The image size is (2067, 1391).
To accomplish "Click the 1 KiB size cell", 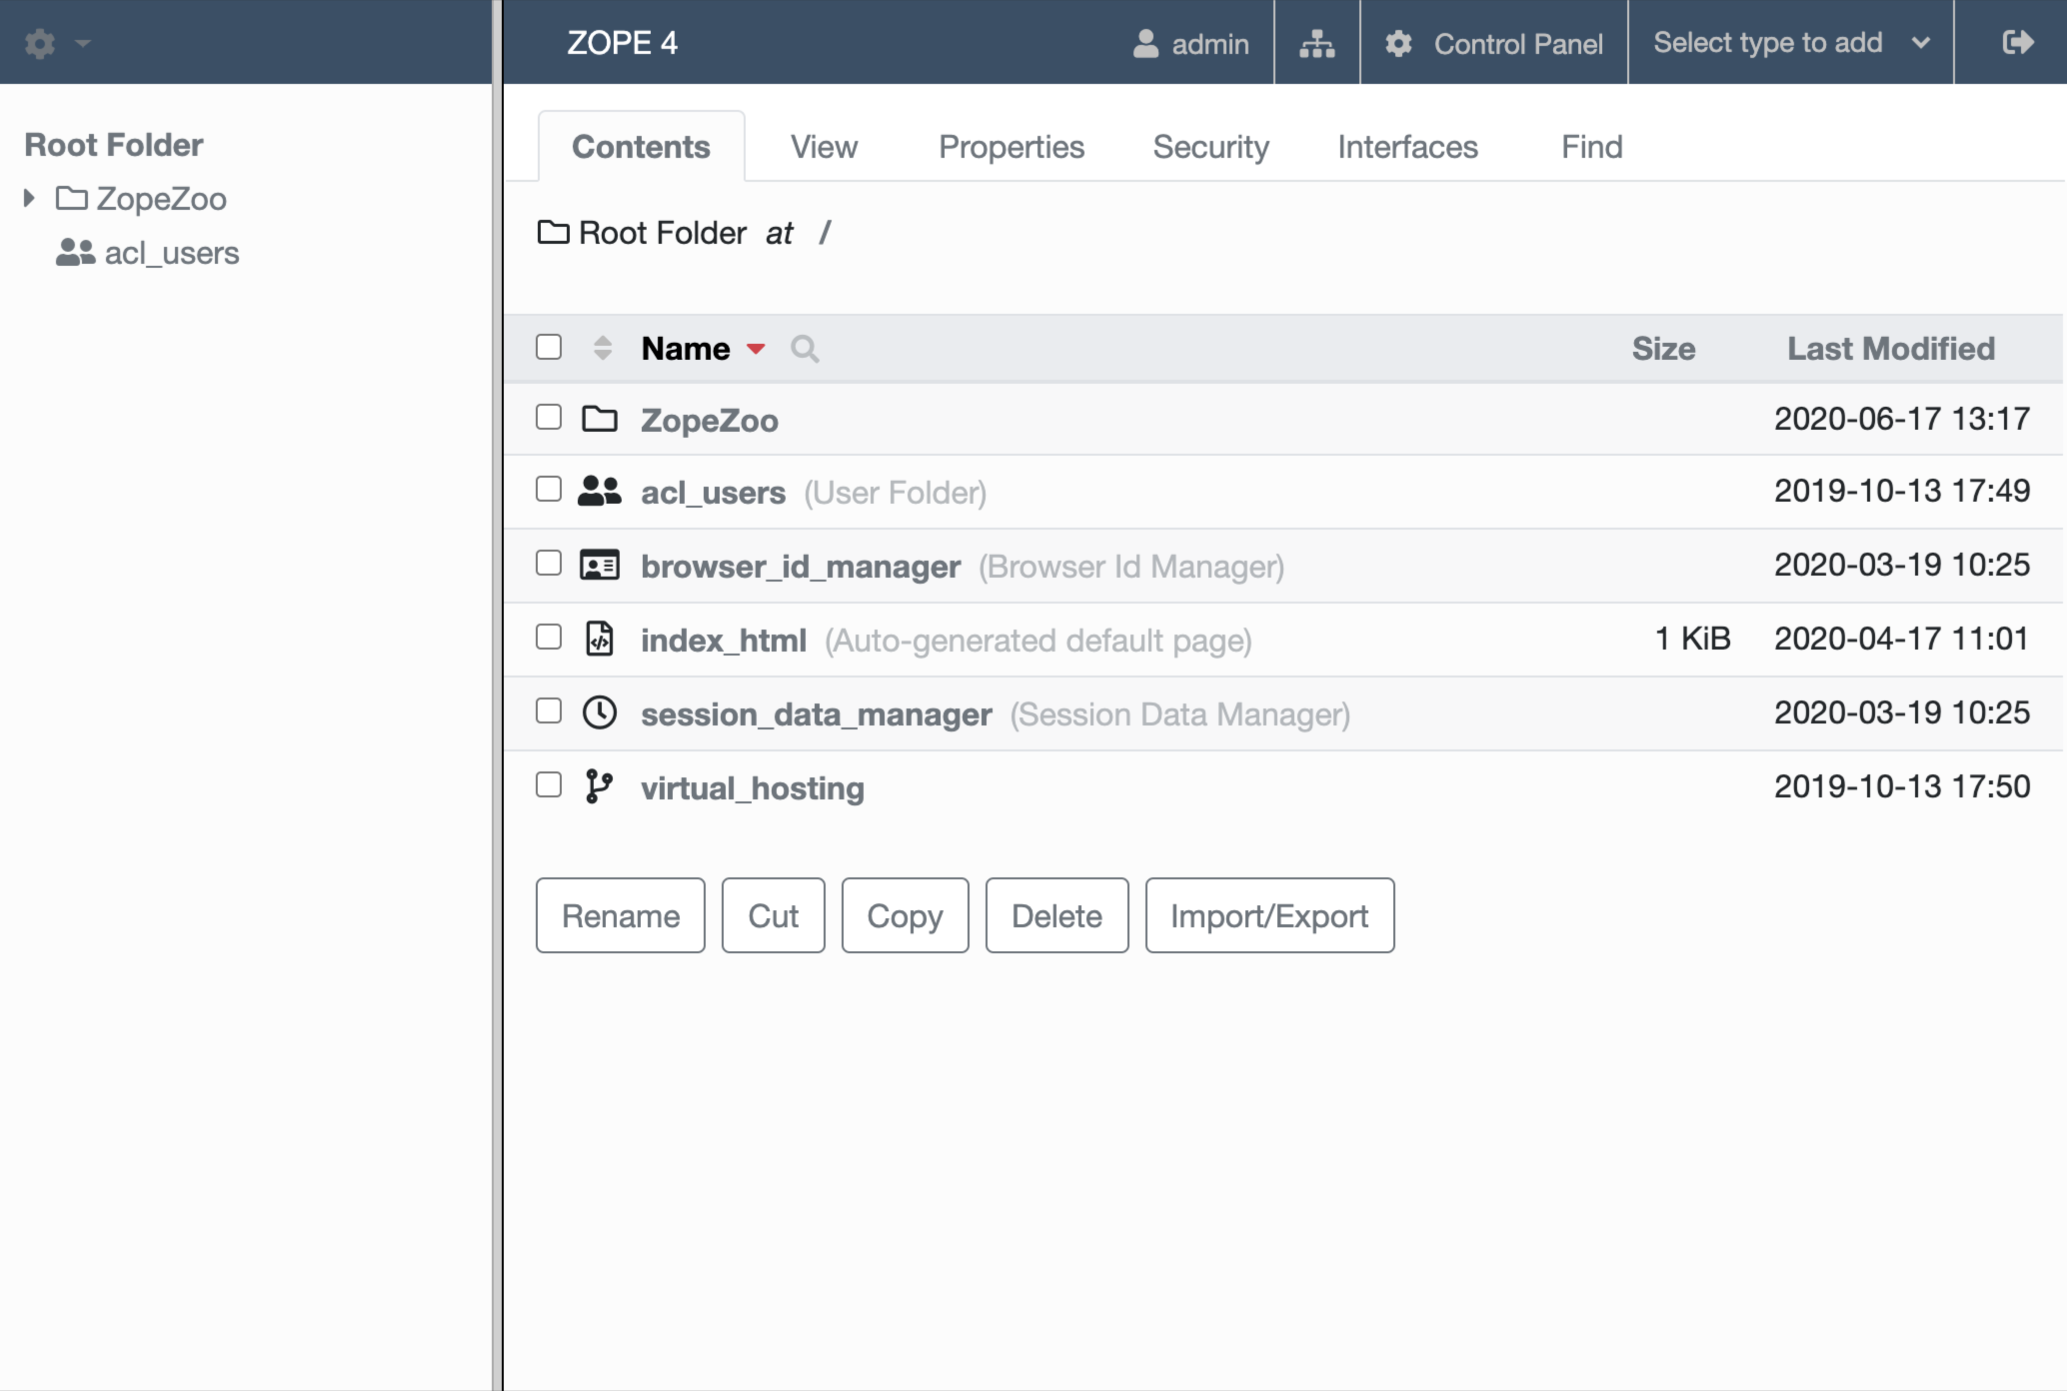I will [1692, 638].
